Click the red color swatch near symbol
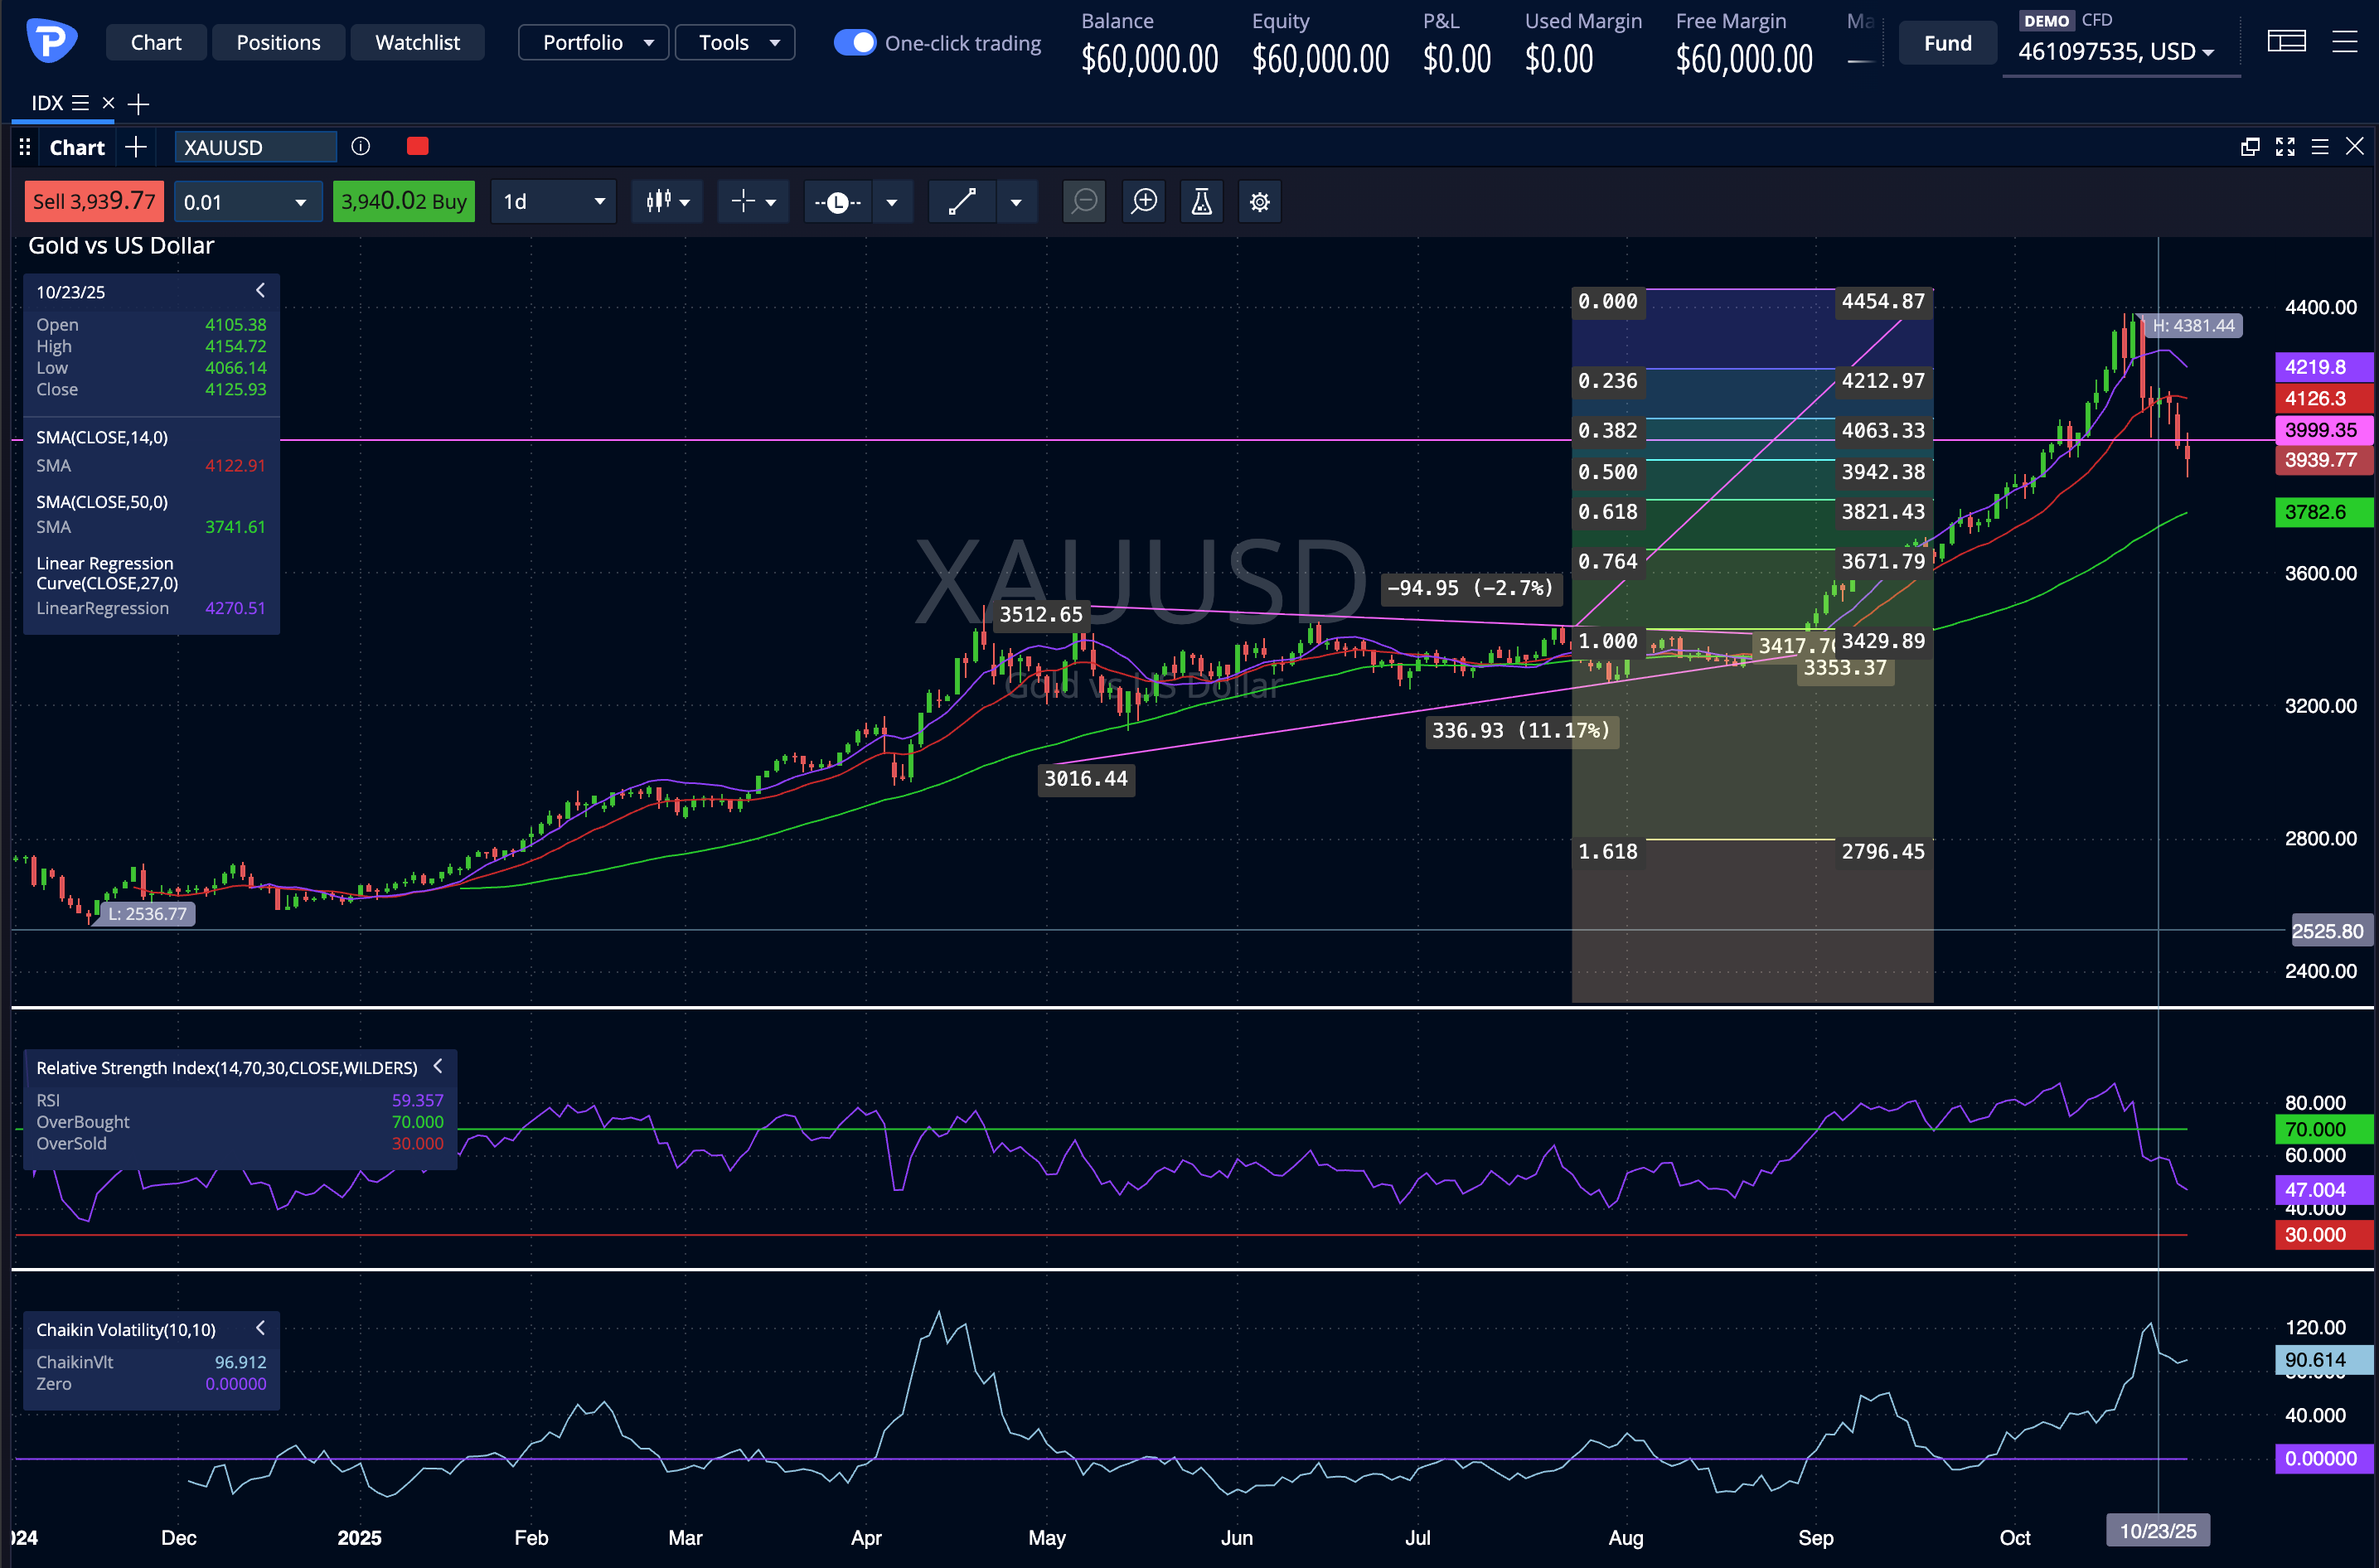 tap(418, 147)
